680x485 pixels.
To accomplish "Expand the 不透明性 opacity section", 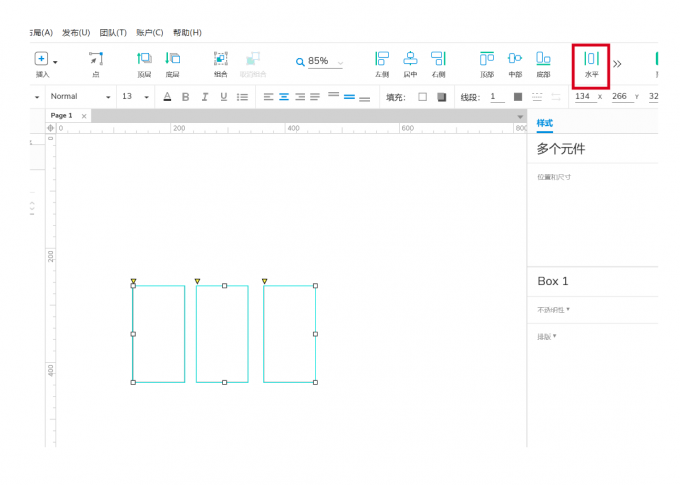I will (x=553, y=310).
